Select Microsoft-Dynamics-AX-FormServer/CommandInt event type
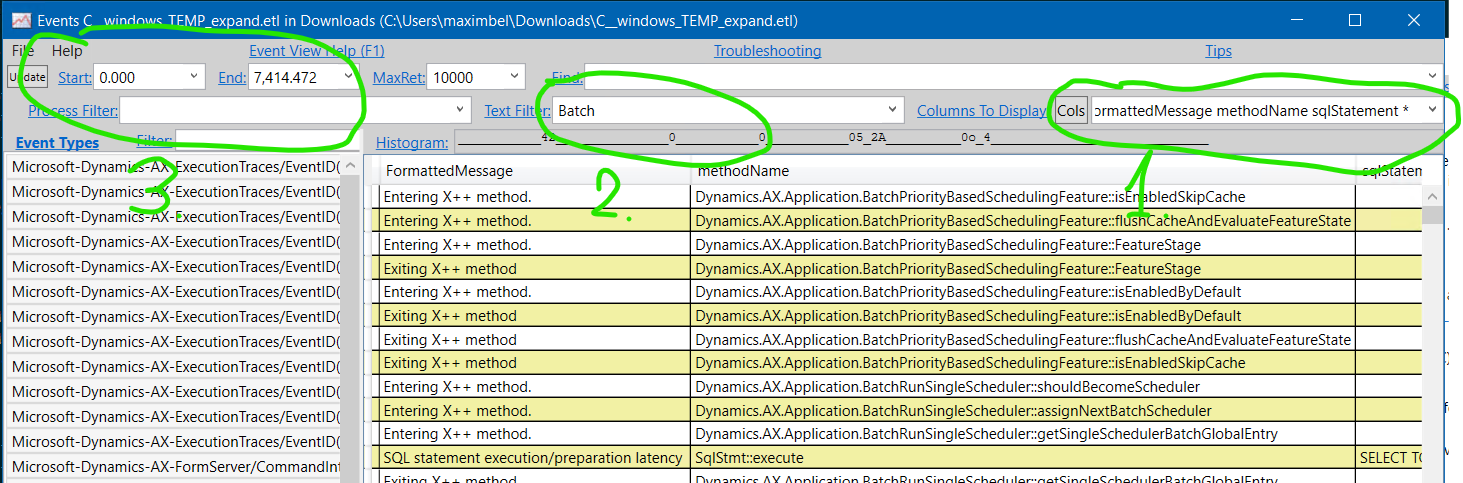 (175, 466)
